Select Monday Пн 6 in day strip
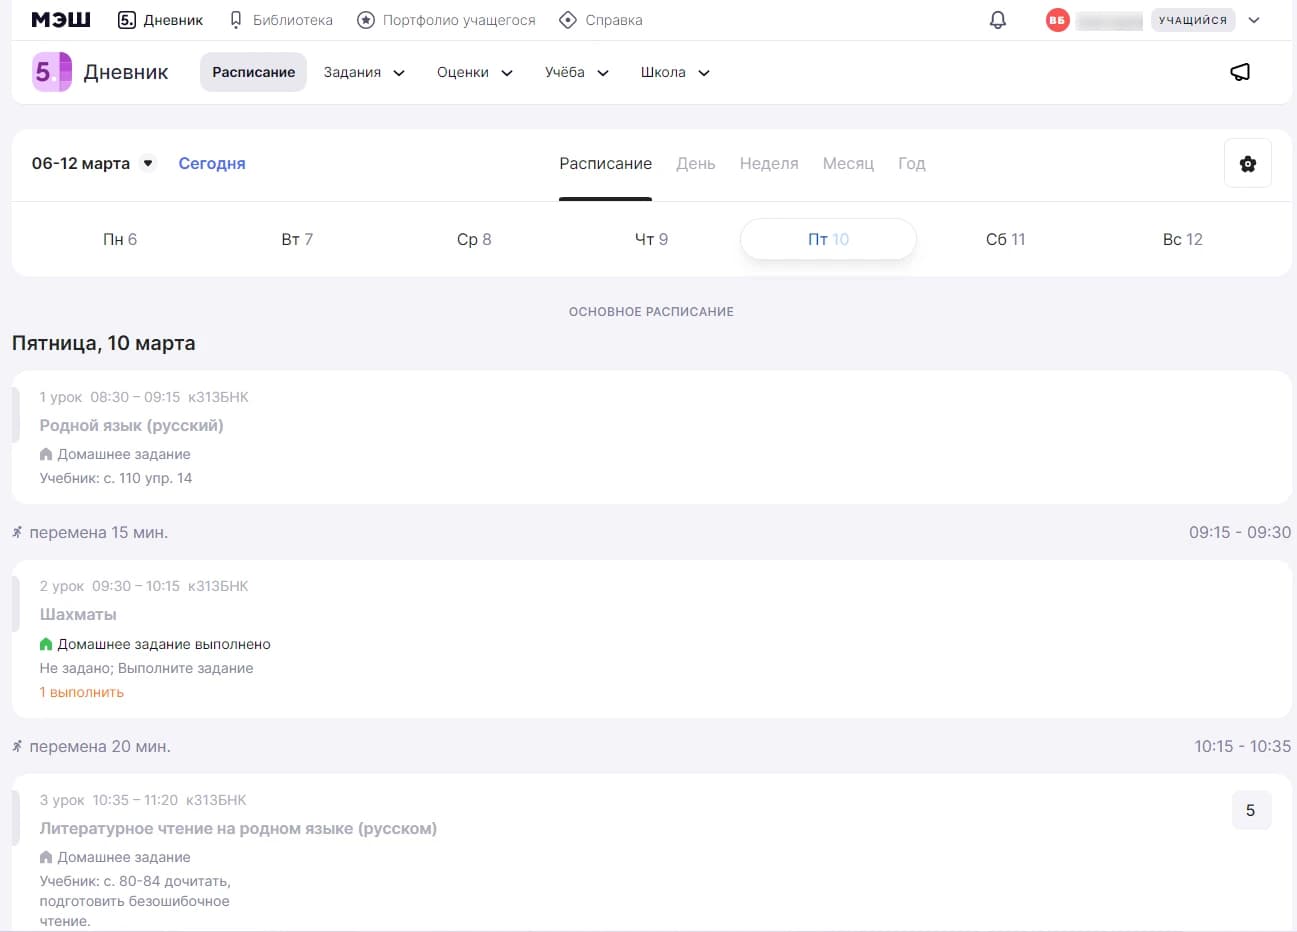 point(120,239)
